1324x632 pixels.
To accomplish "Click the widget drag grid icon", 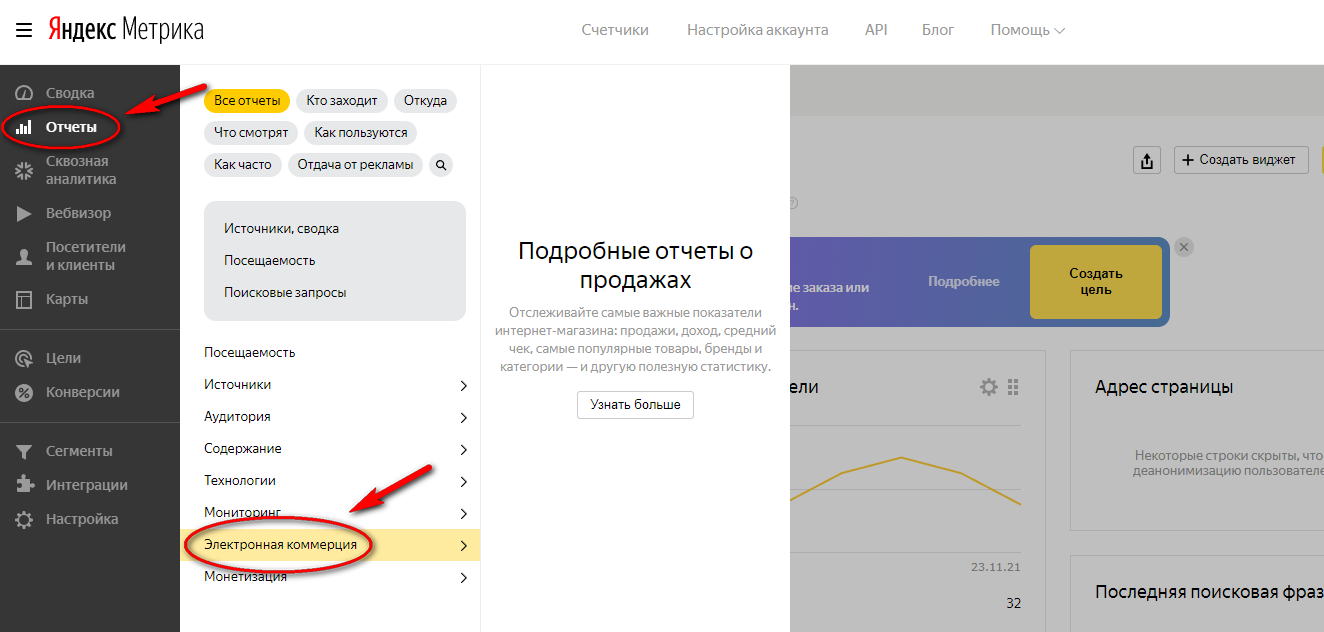I will point(1013,387).
